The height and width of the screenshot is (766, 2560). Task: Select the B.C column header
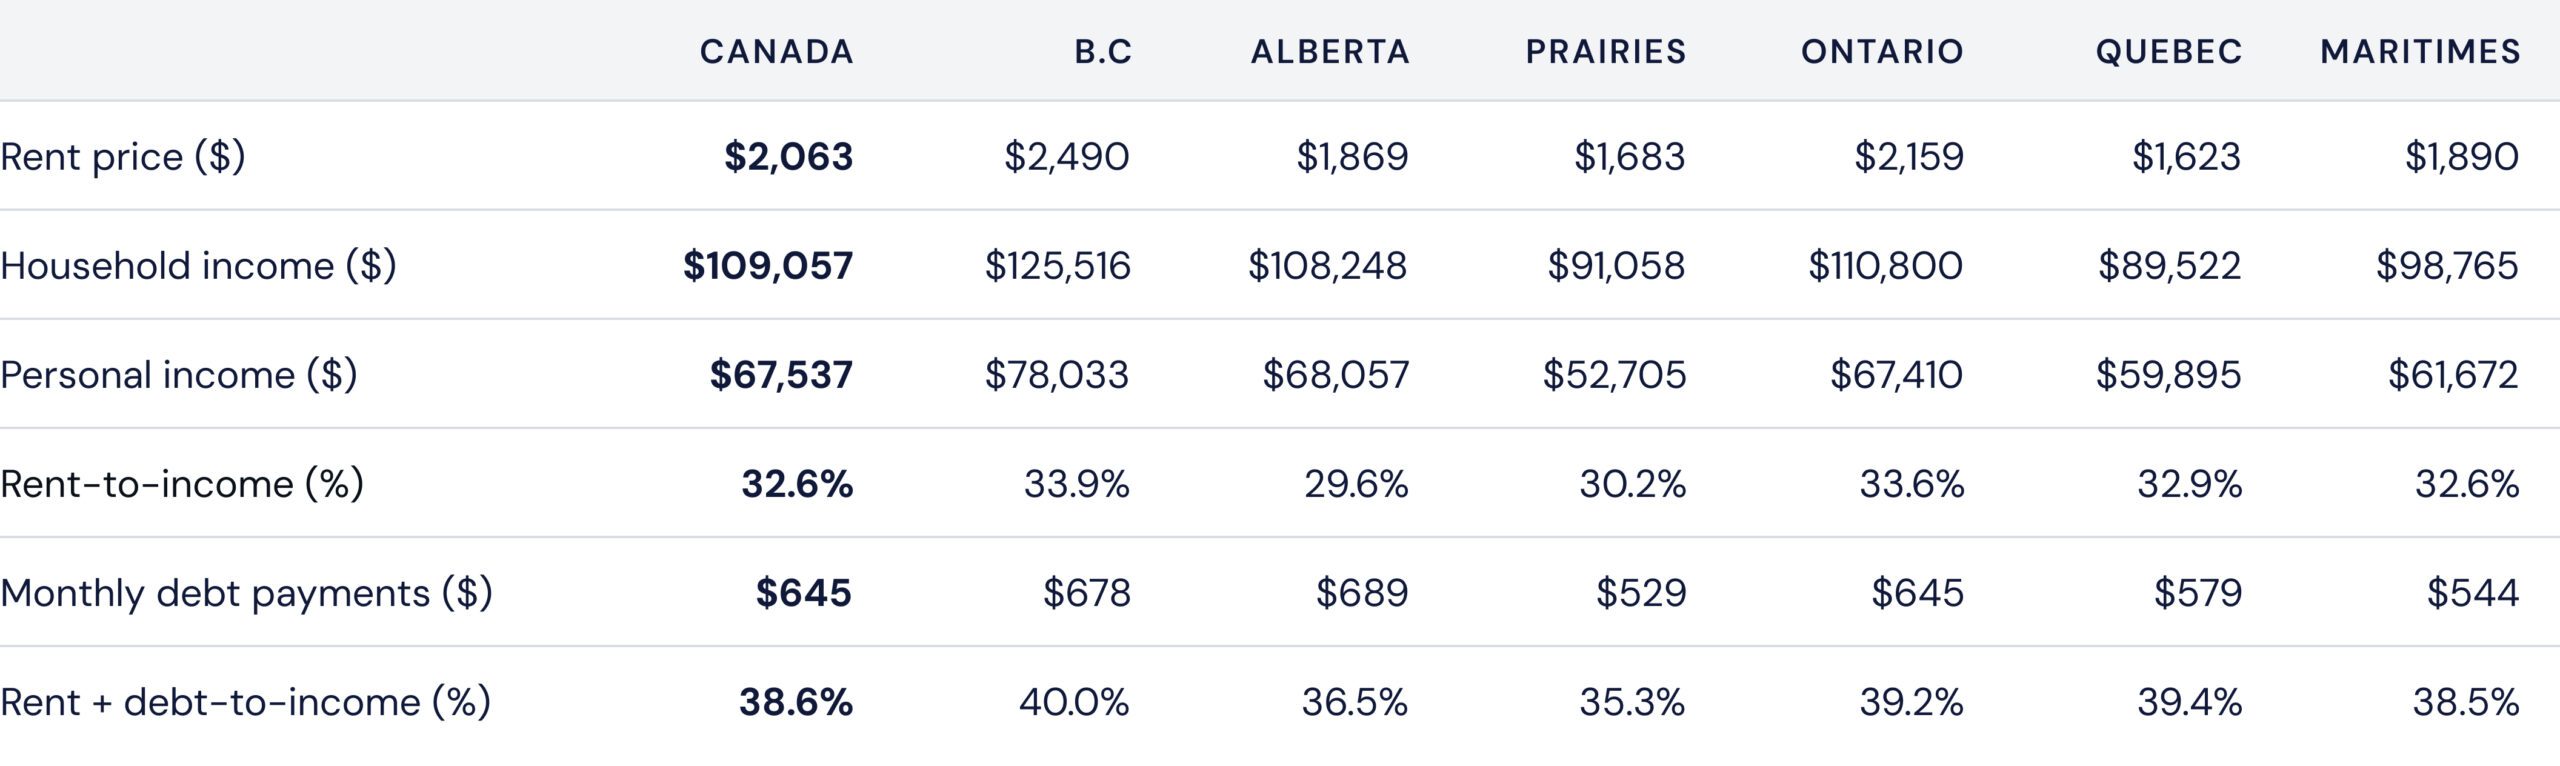click(1103, 51)
